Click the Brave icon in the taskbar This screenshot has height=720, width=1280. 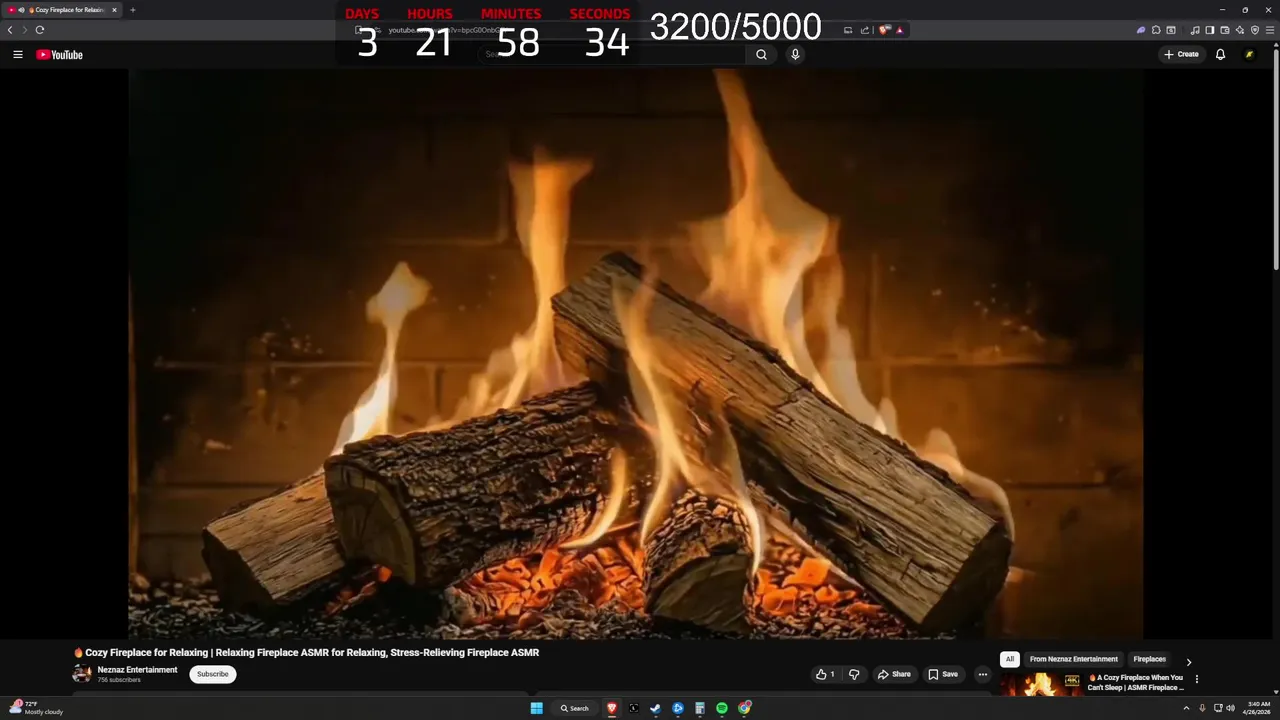pyautogui.click(x=612, y=708)
